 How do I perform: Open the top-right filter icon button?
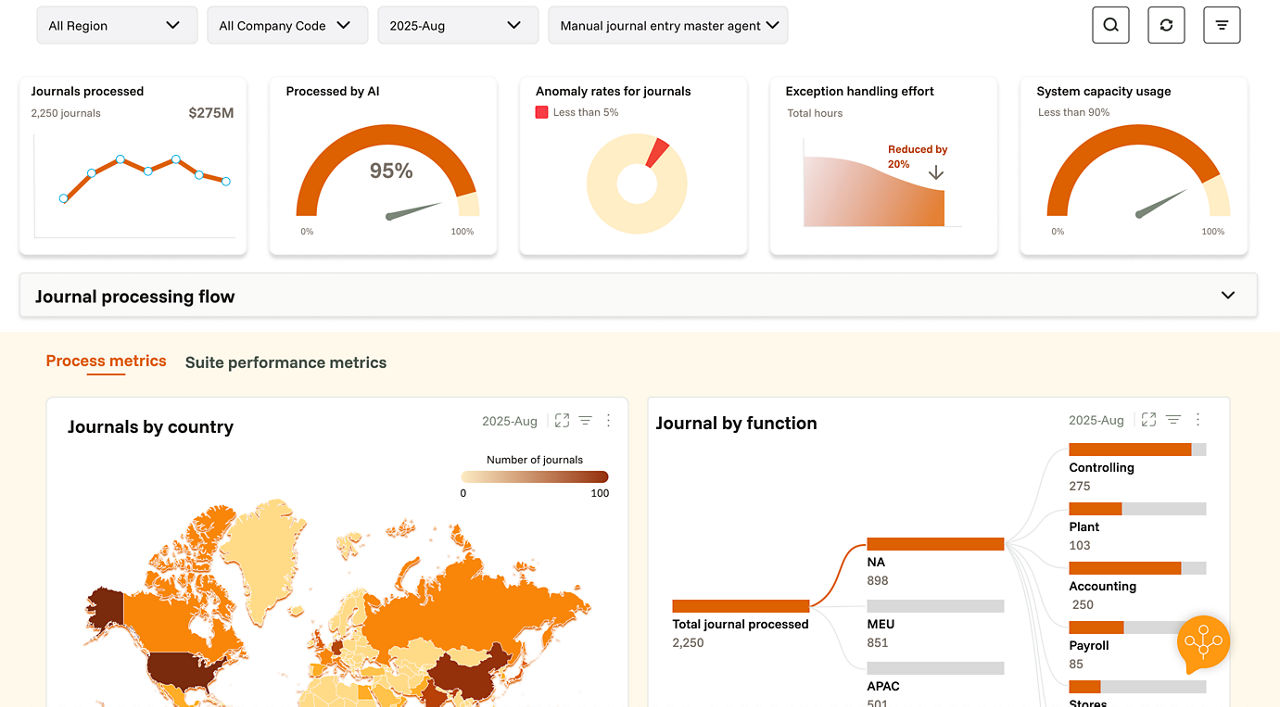pyautogui.click(x=1221, y=25)
